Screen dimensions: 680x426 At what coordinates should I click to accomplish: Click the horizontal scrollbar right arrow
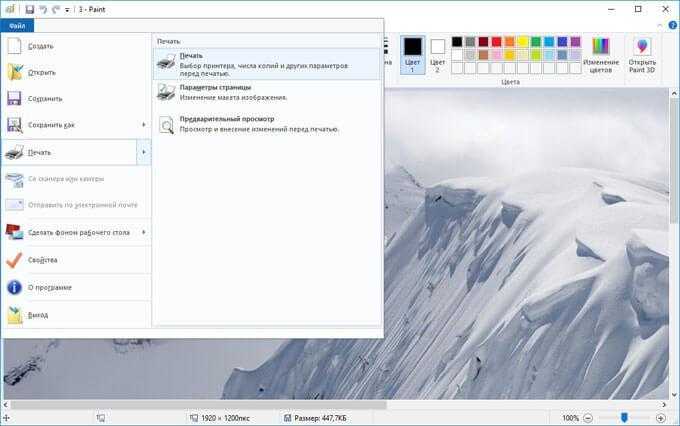click(664, 404)
